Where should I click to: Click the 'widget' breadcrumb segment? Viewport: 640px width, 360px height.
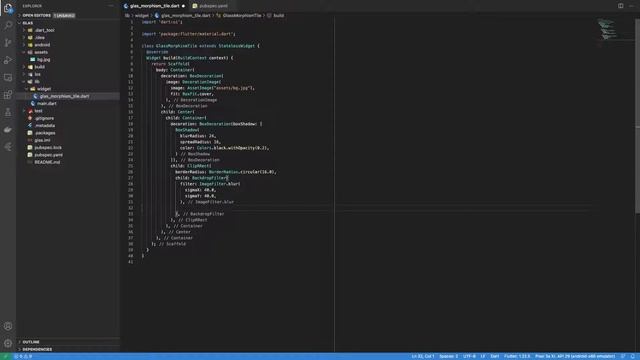click(x=142, y=16)
